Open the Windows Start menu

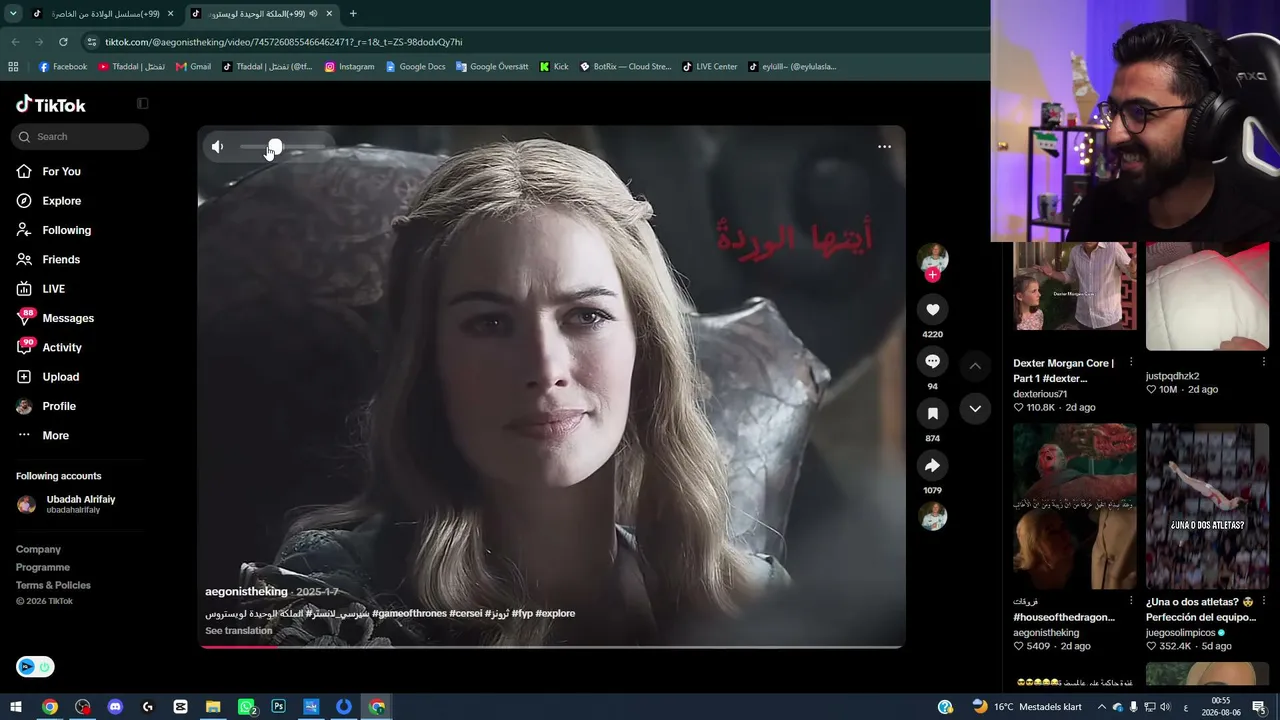pyautogui.click(x=16, y=707)
